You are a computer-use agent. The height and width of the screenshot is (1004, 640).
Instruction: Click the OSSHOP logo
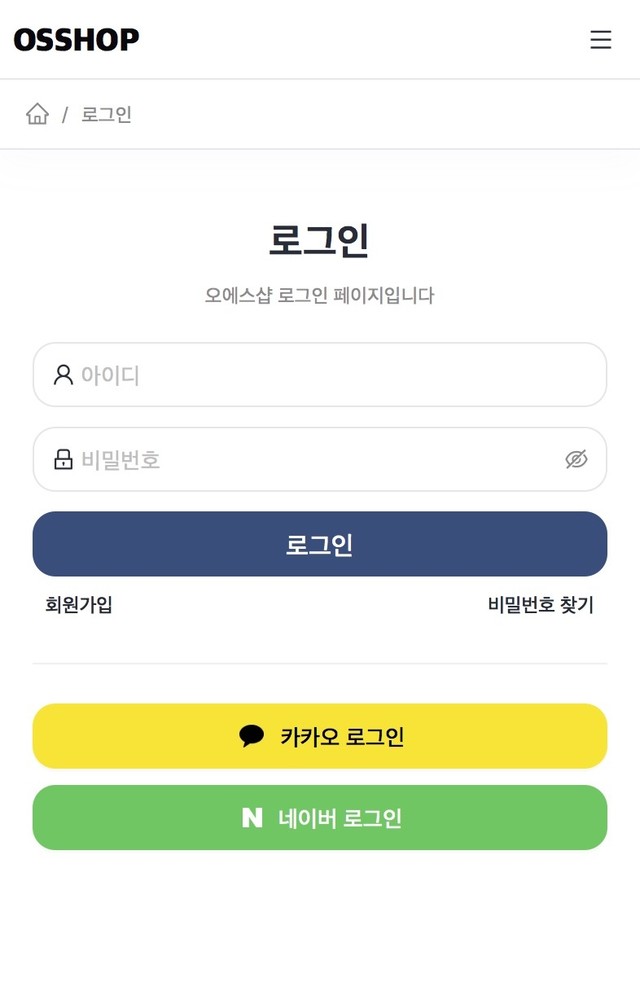pos(76,40)
